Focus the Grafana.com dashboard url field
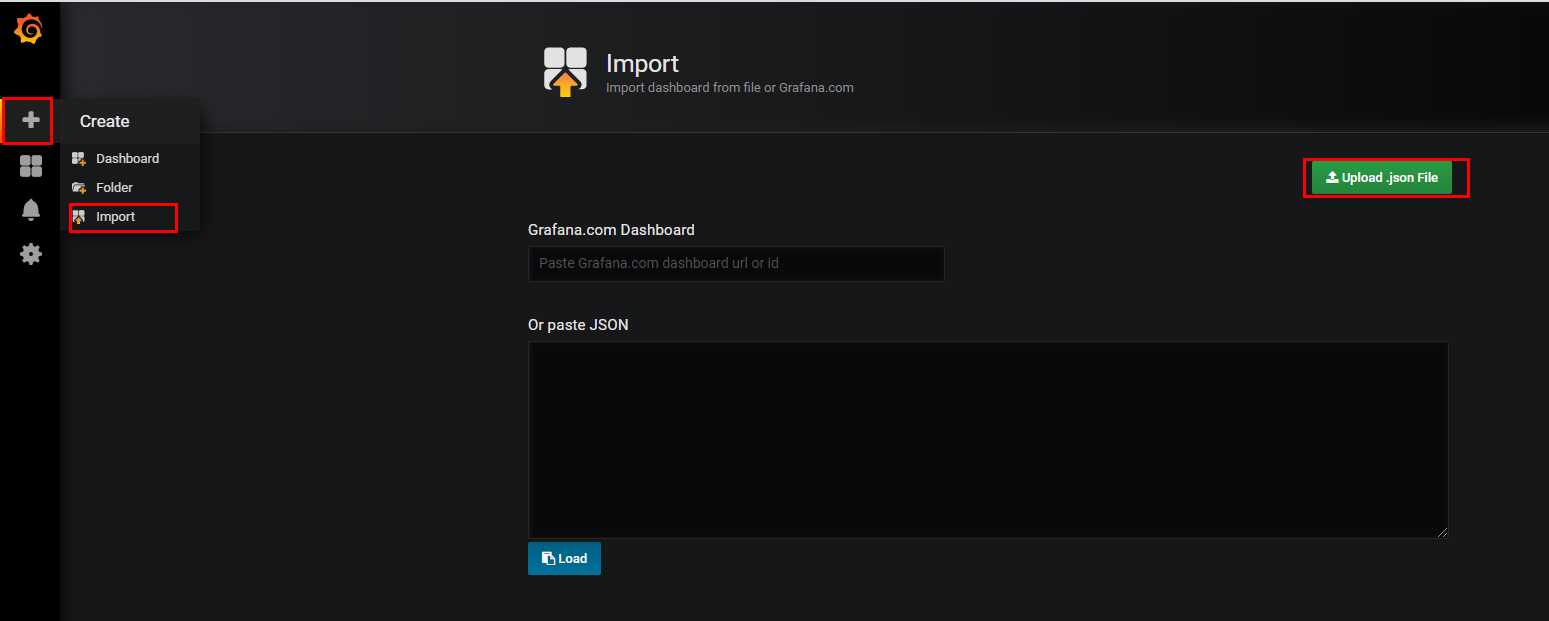Screen dimensions: 1549x621 click(736, 263)
